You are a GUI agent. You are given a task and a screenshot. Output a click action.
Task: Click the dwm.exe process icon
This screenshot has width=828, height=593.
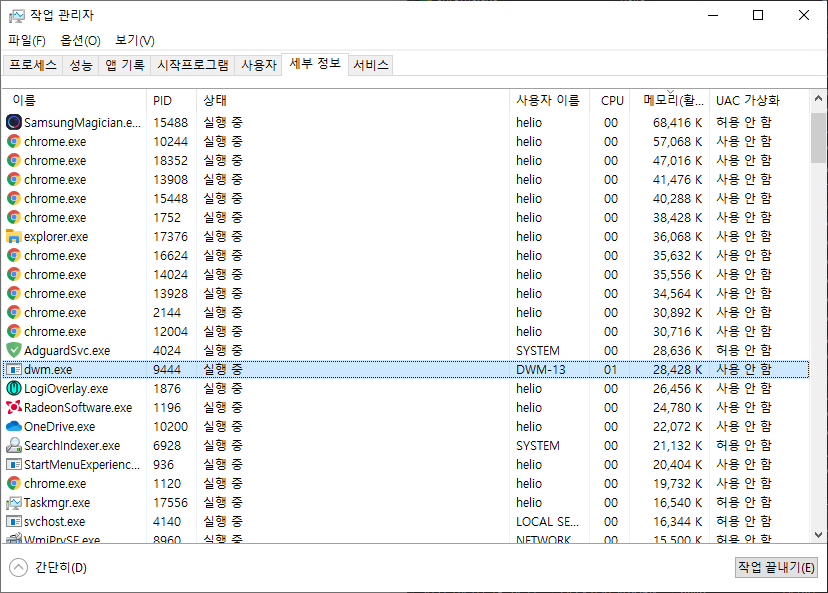pyautogui.click(x=14, y=370)
